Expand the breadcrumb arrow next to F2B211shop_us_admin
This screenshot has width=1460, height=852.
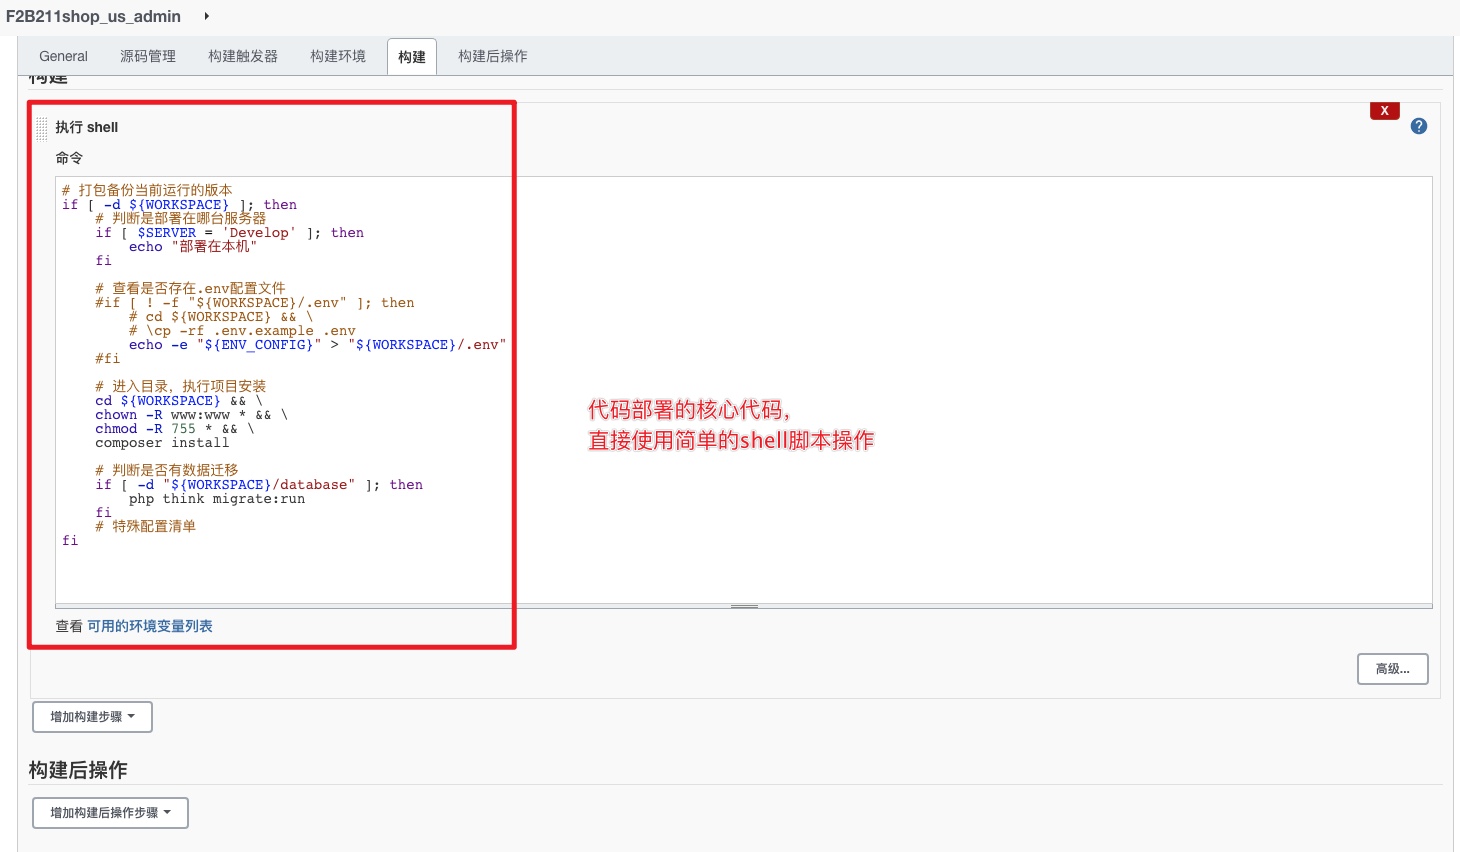[x=207, y=16]
